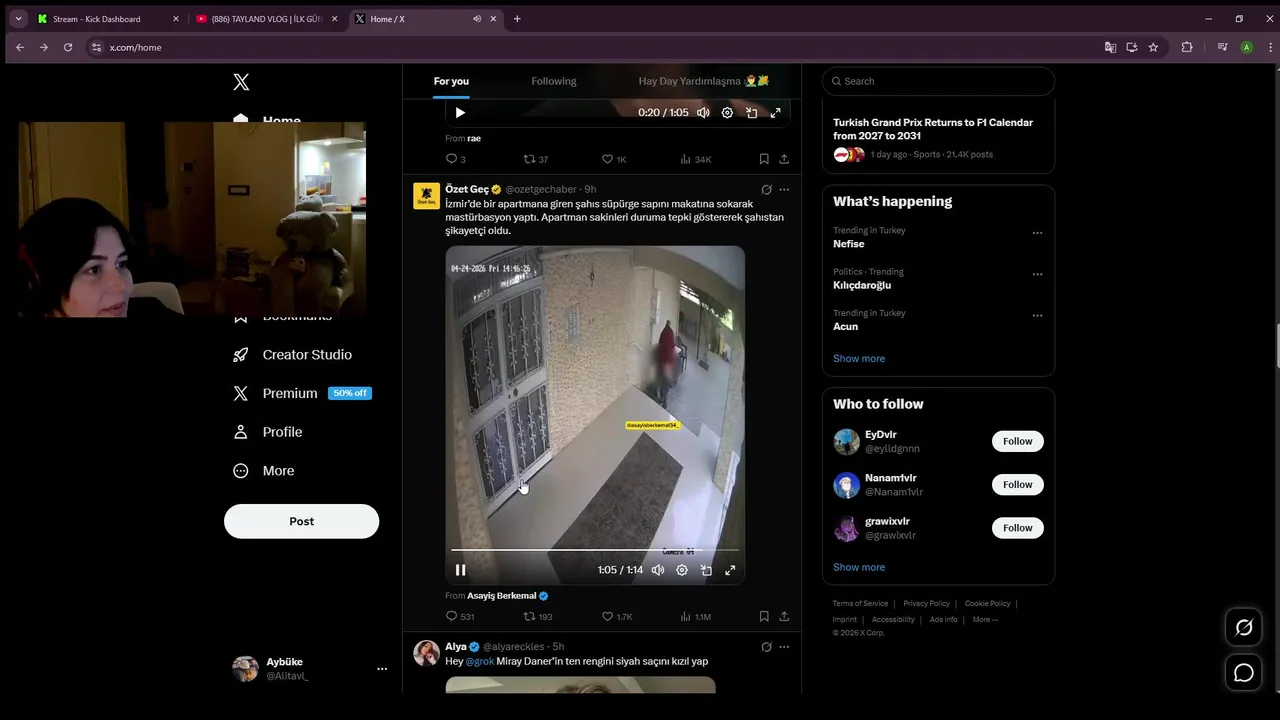Go to Profile in the sidebar
Image resolution: width=1280 pixels, height=720 pixels.
[x=267, y=432]
